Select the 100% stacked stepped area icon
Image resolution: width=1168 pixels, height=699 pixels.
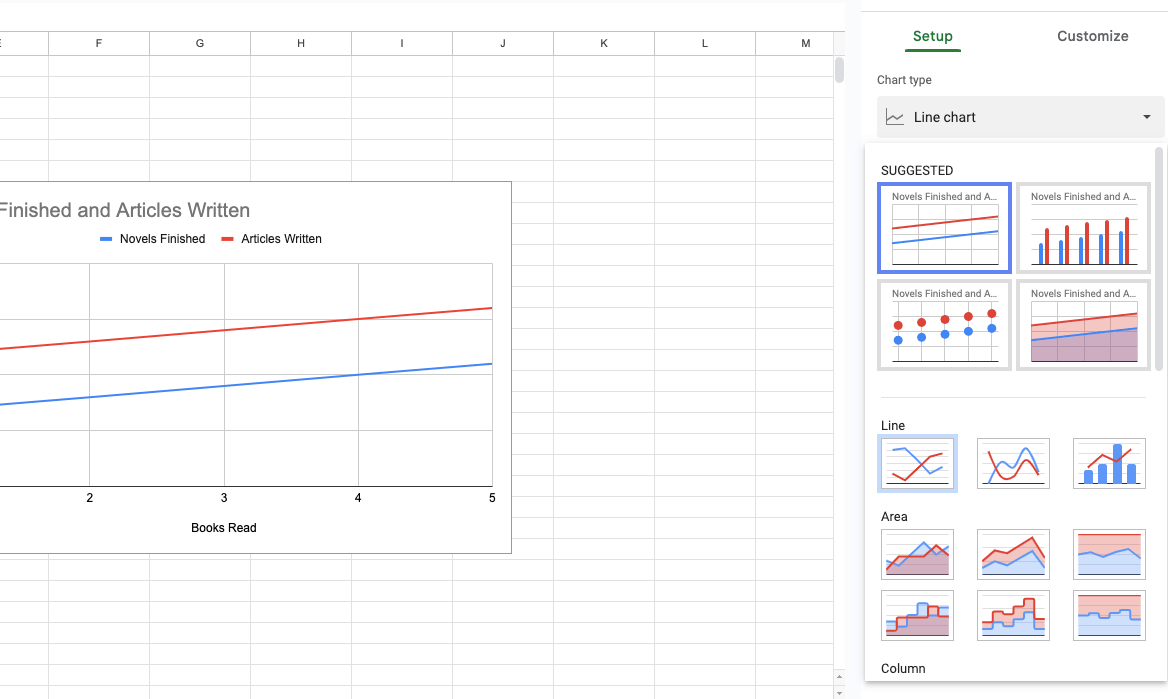pos(1109,615)
